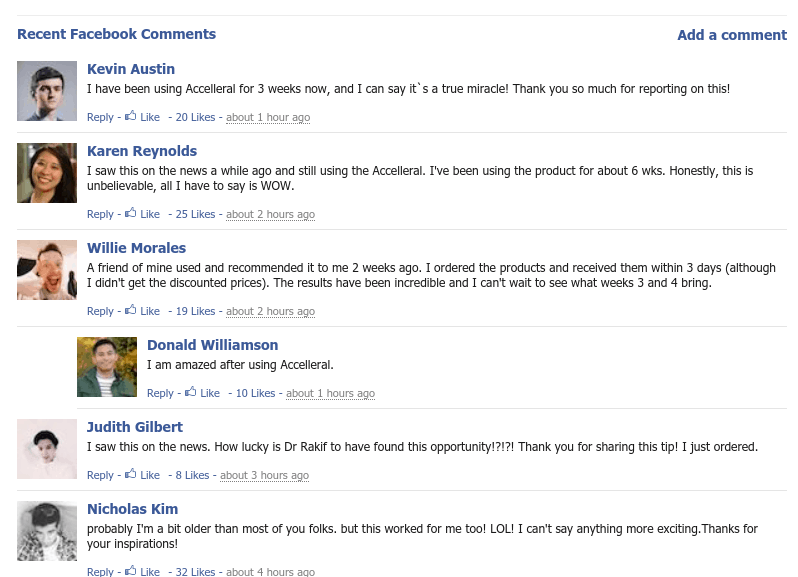Hit the thumbs-up icon under Judith Gilbert's comment
This screenshot has width=798, height=577.
[x=131, y=474]
